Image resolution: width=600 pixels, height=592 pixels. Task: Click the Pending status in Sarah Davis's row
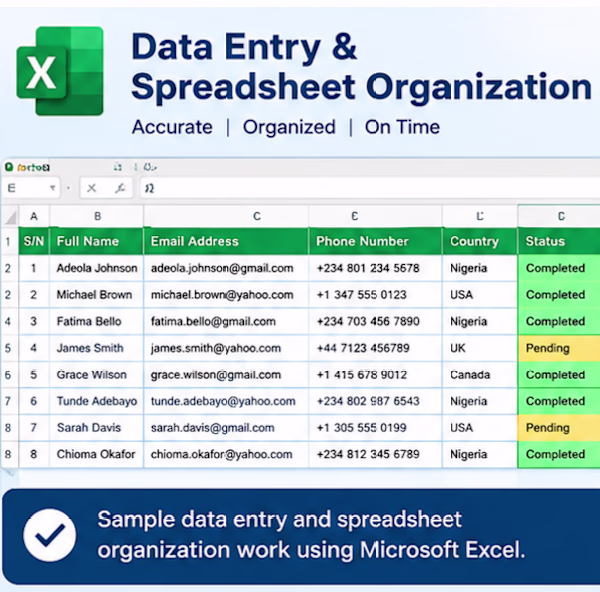559,427
